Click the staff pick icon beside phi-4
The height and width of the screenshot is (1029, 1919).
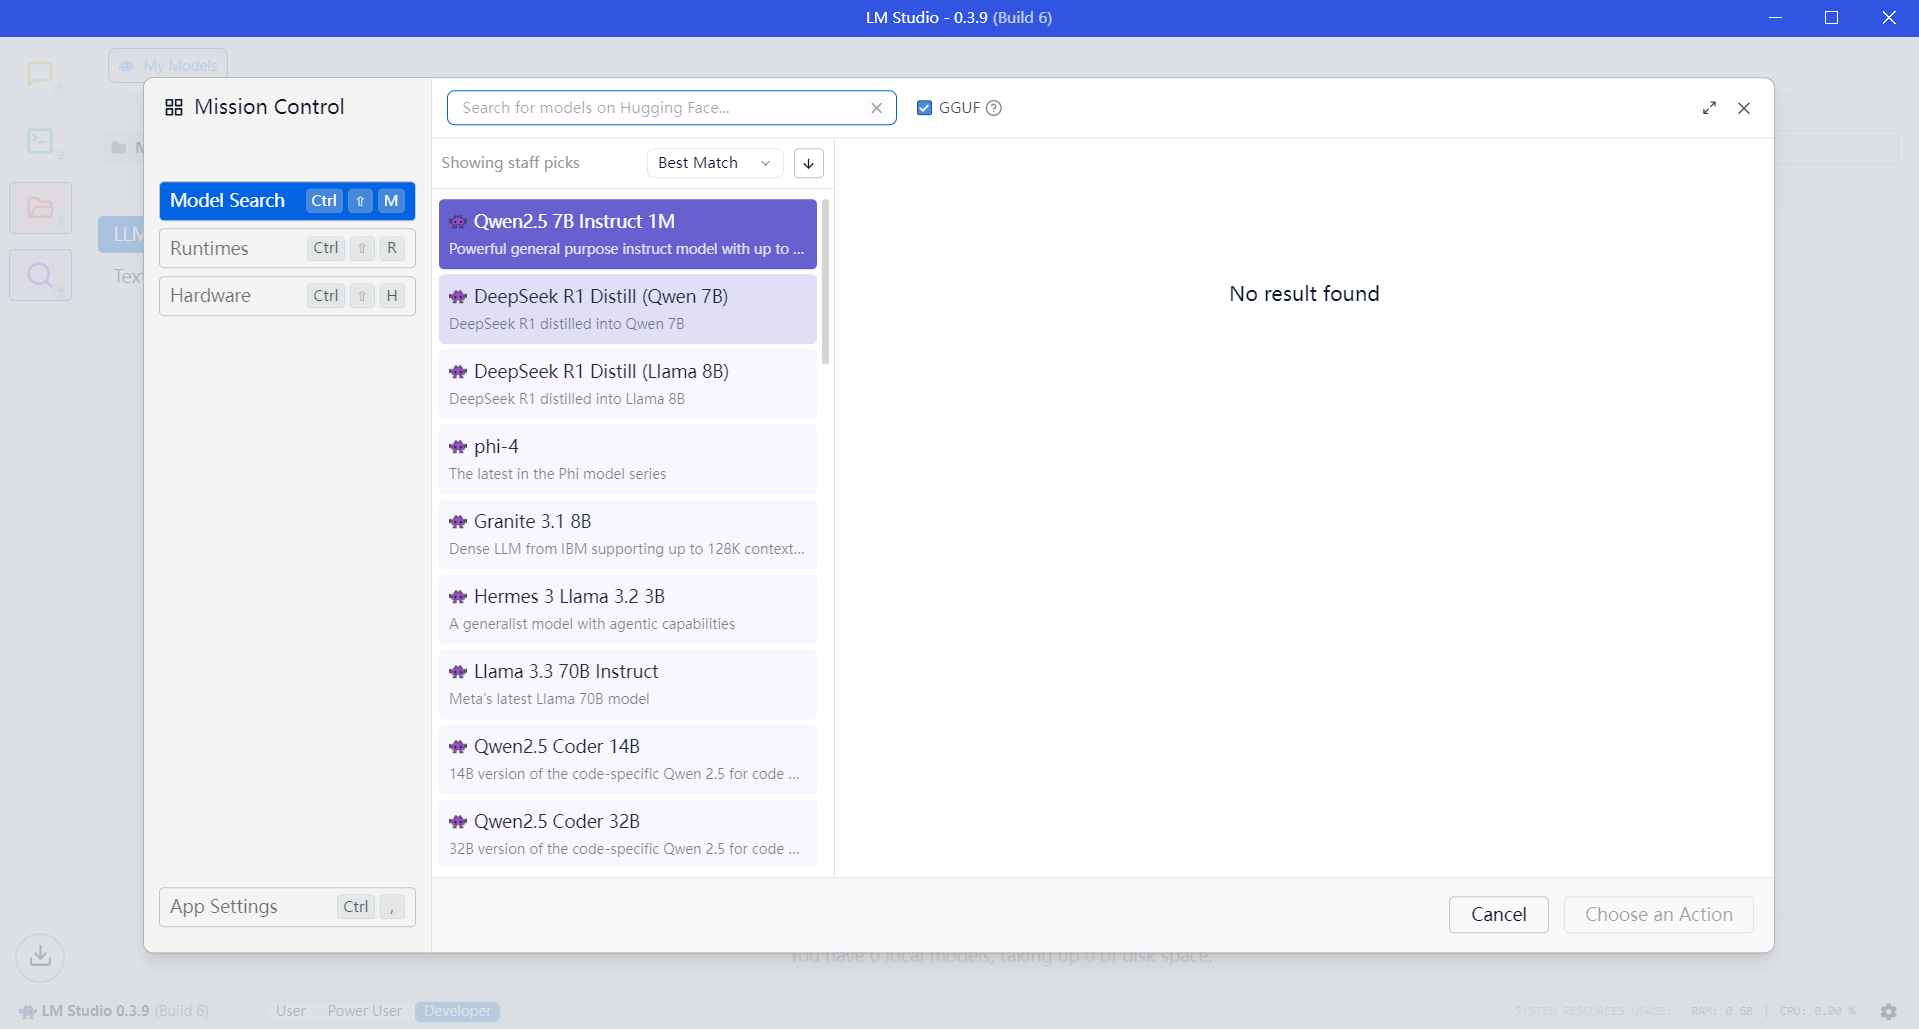(458, 447)
